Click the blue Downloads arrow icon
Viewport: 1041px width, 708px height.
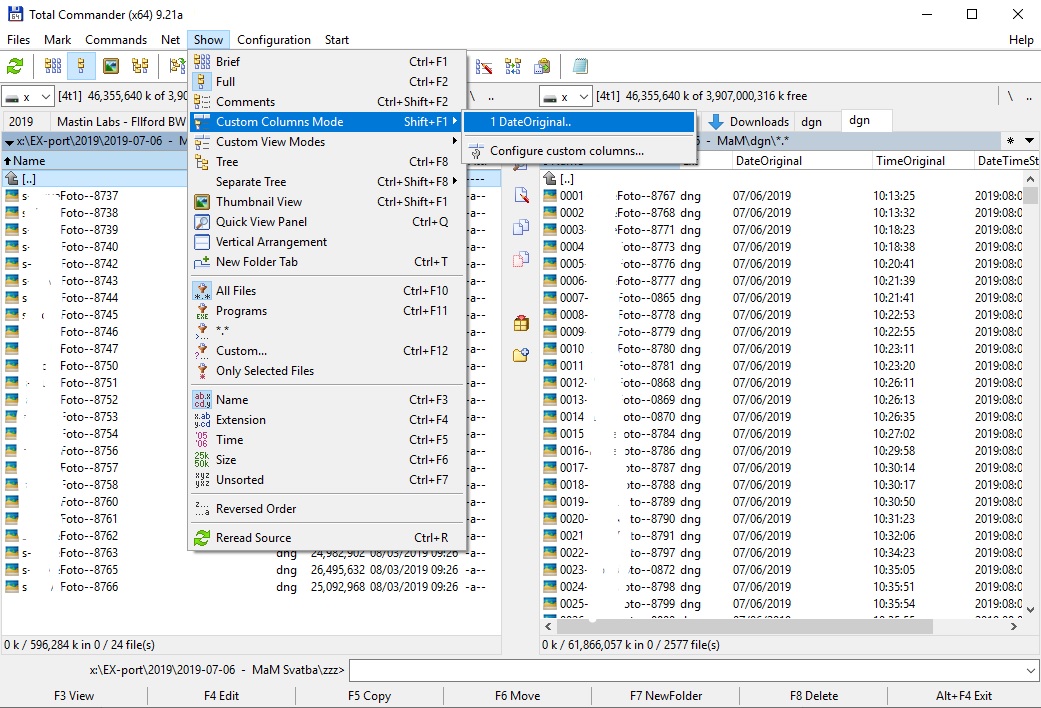click(x=716, y=122)
